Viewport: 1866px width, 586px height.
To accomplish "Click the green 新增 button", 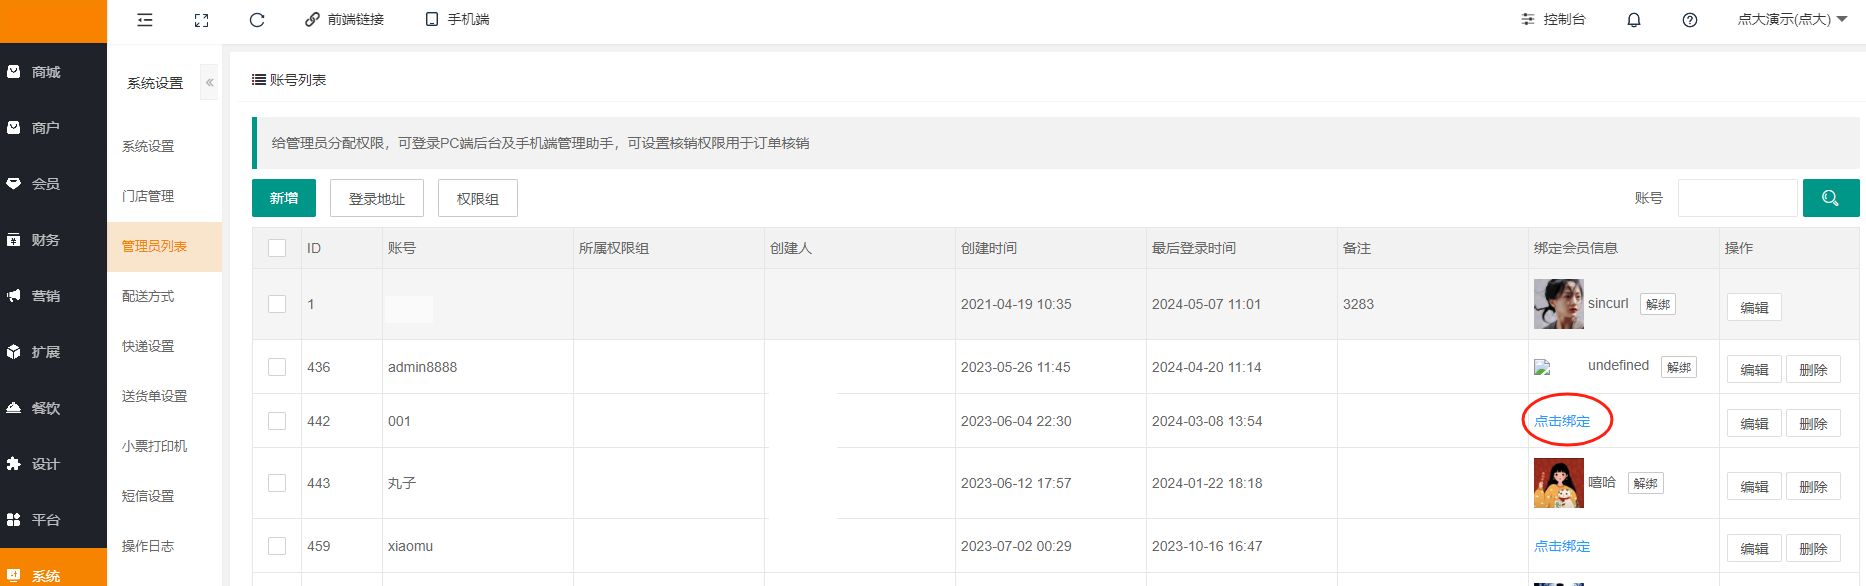I will coord(284,198).
